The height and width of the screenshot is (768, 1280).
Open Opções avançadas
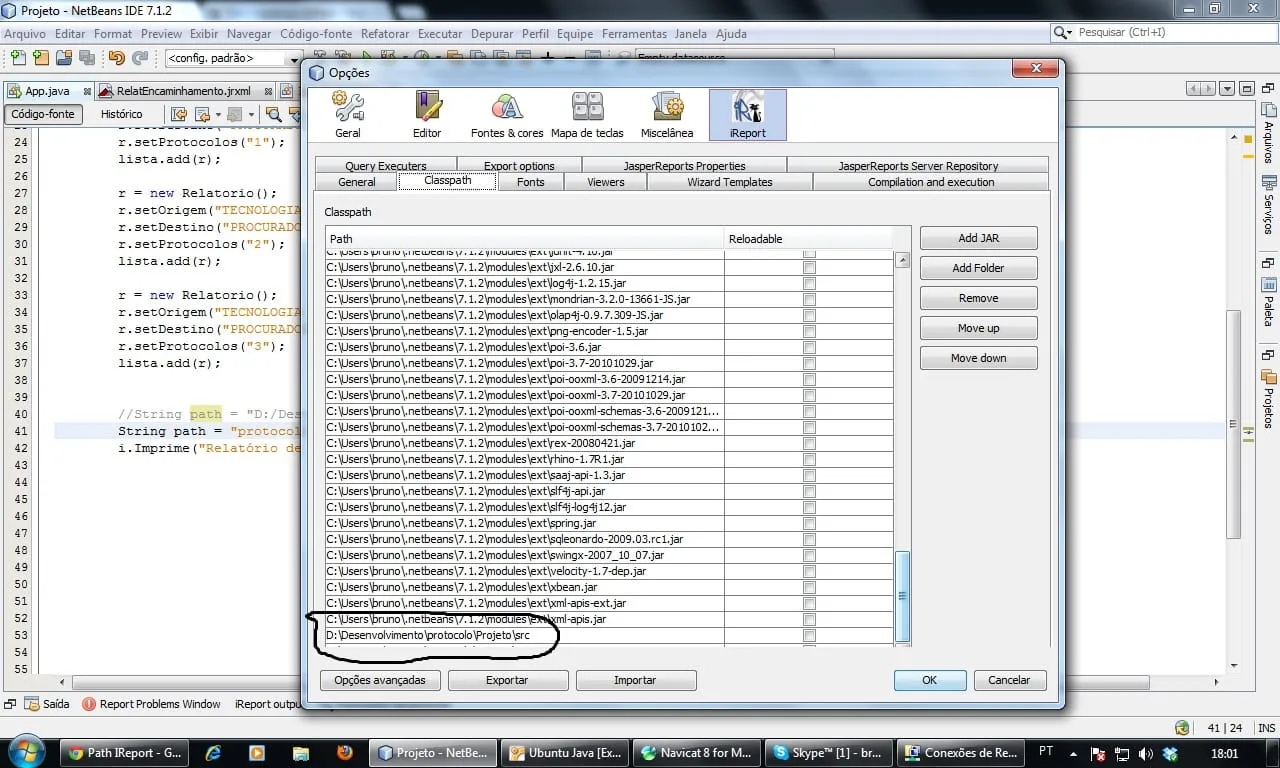coord(380,680)
